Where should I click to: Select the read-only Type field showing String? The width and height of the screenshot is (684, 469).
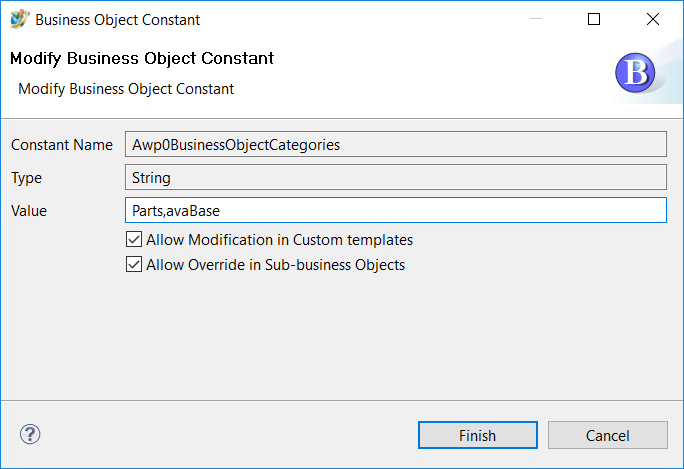coord(395,178)
